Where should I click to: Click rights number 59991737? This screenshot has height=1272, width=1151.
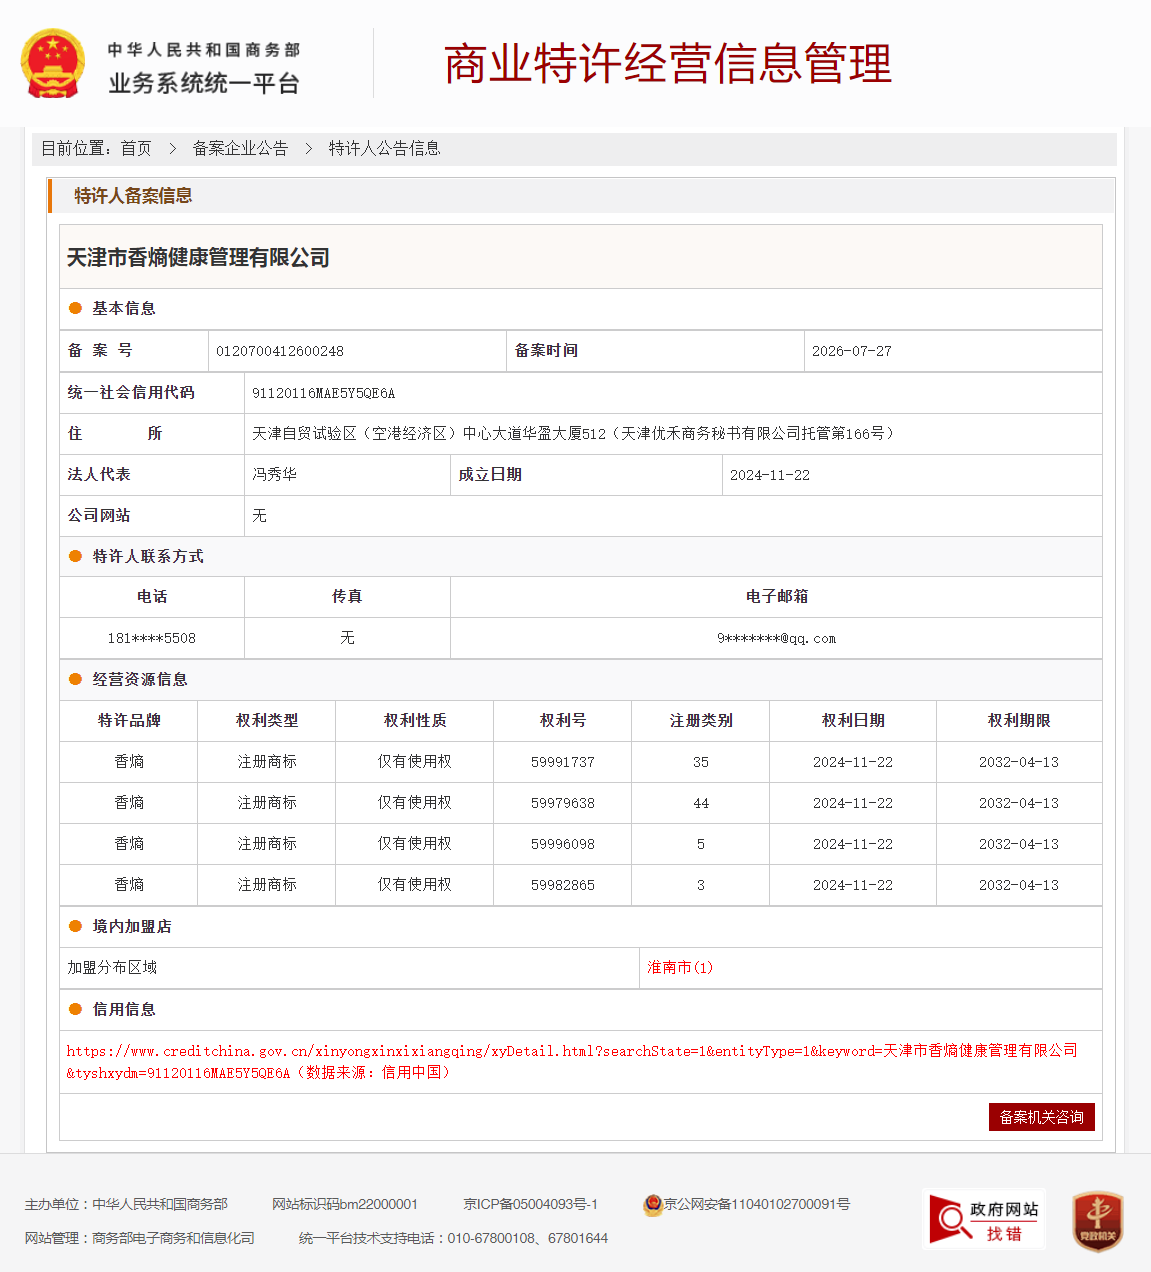tap(563, 762)
